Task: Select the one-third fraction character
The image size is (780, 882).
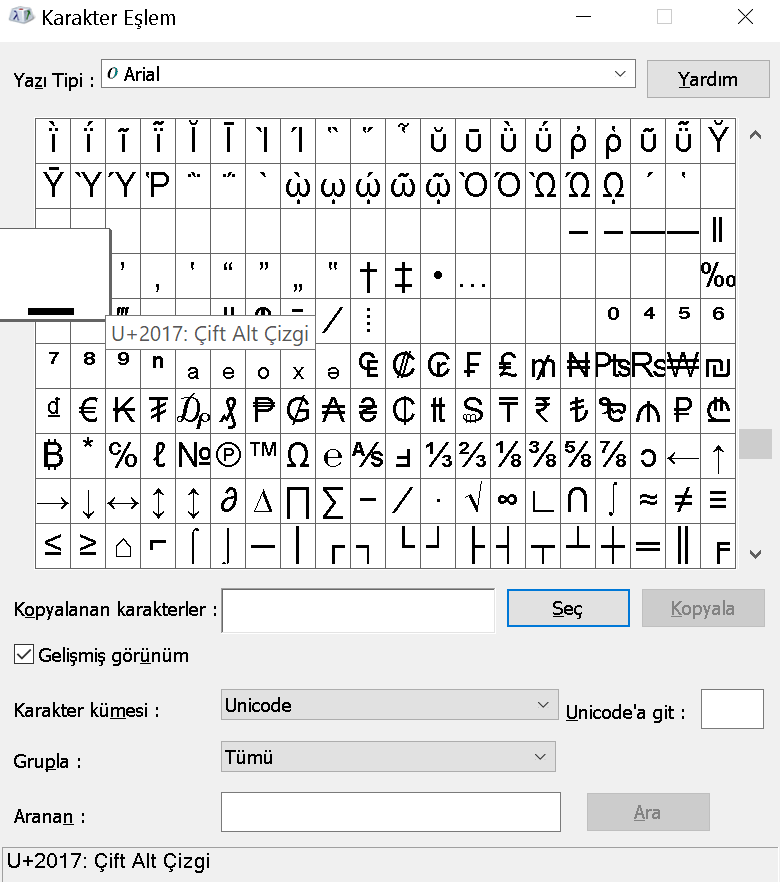Action: tap(437, 455)
